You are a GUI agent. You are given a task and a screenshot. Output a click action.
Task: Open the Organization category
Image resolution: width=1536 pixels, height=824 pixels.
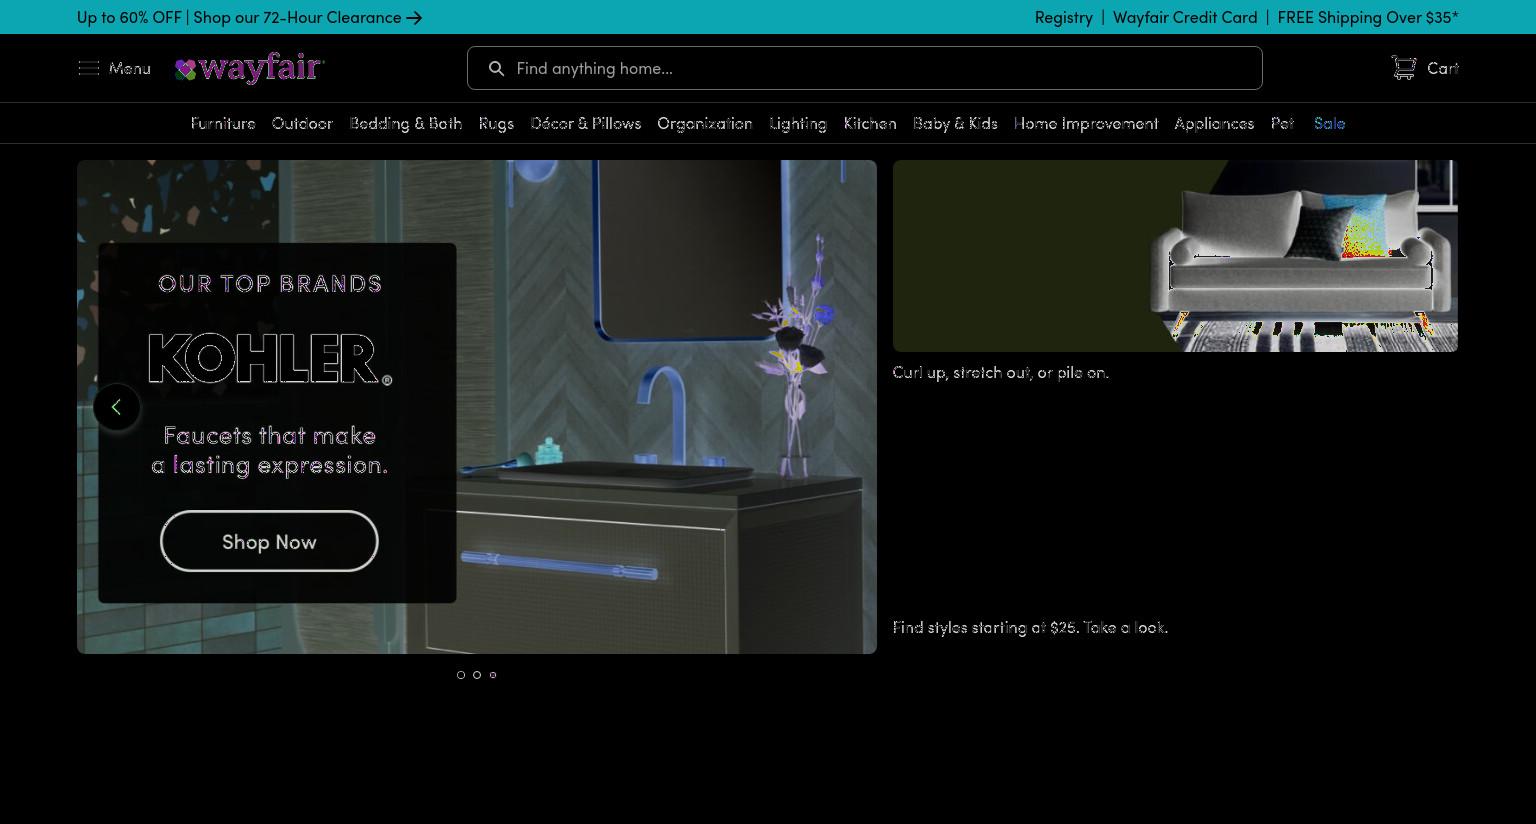pyautogui.click(x=705, y=123)
